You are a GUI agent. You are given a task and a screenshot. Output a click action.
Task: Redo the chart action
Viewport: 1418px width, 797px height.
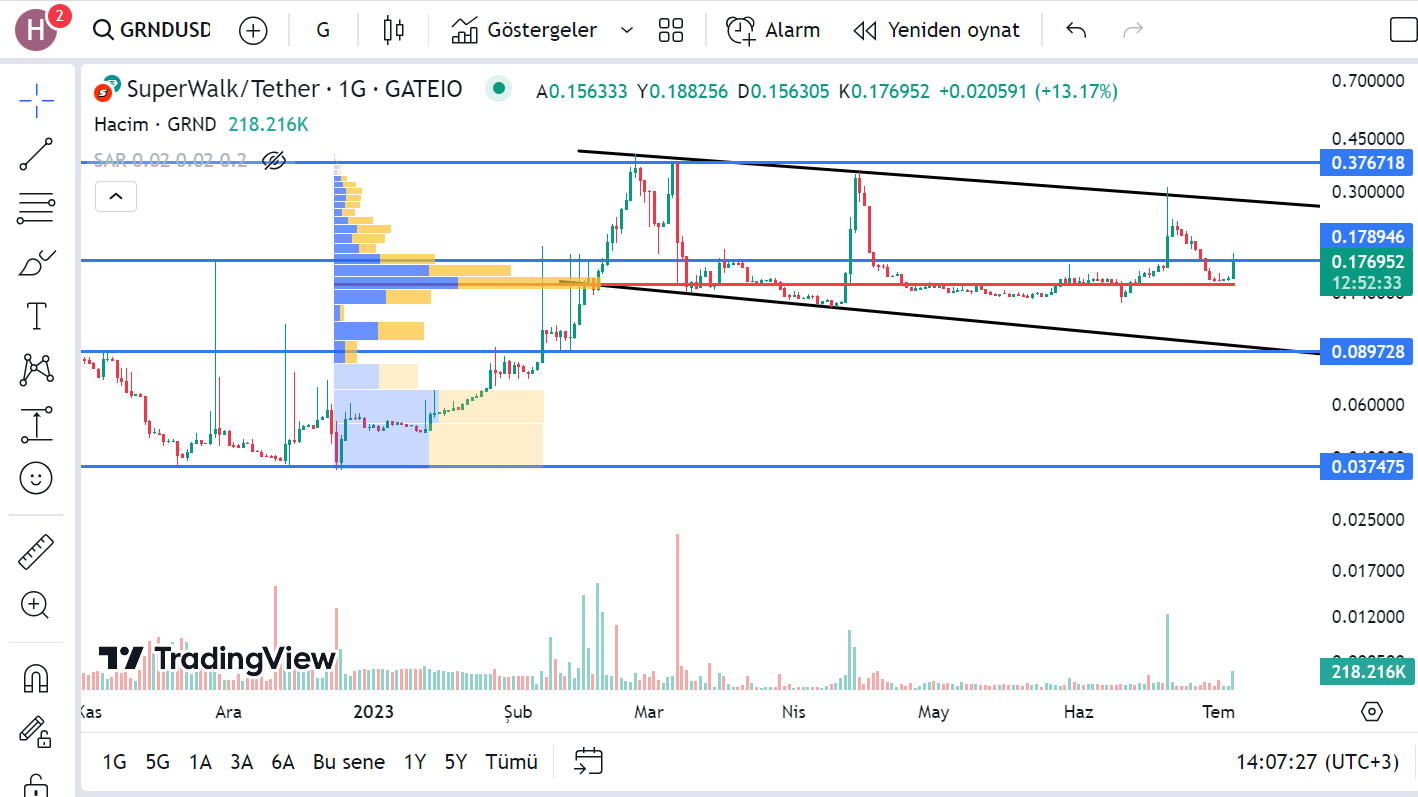pyautogui.click(x=1133, y=30)
